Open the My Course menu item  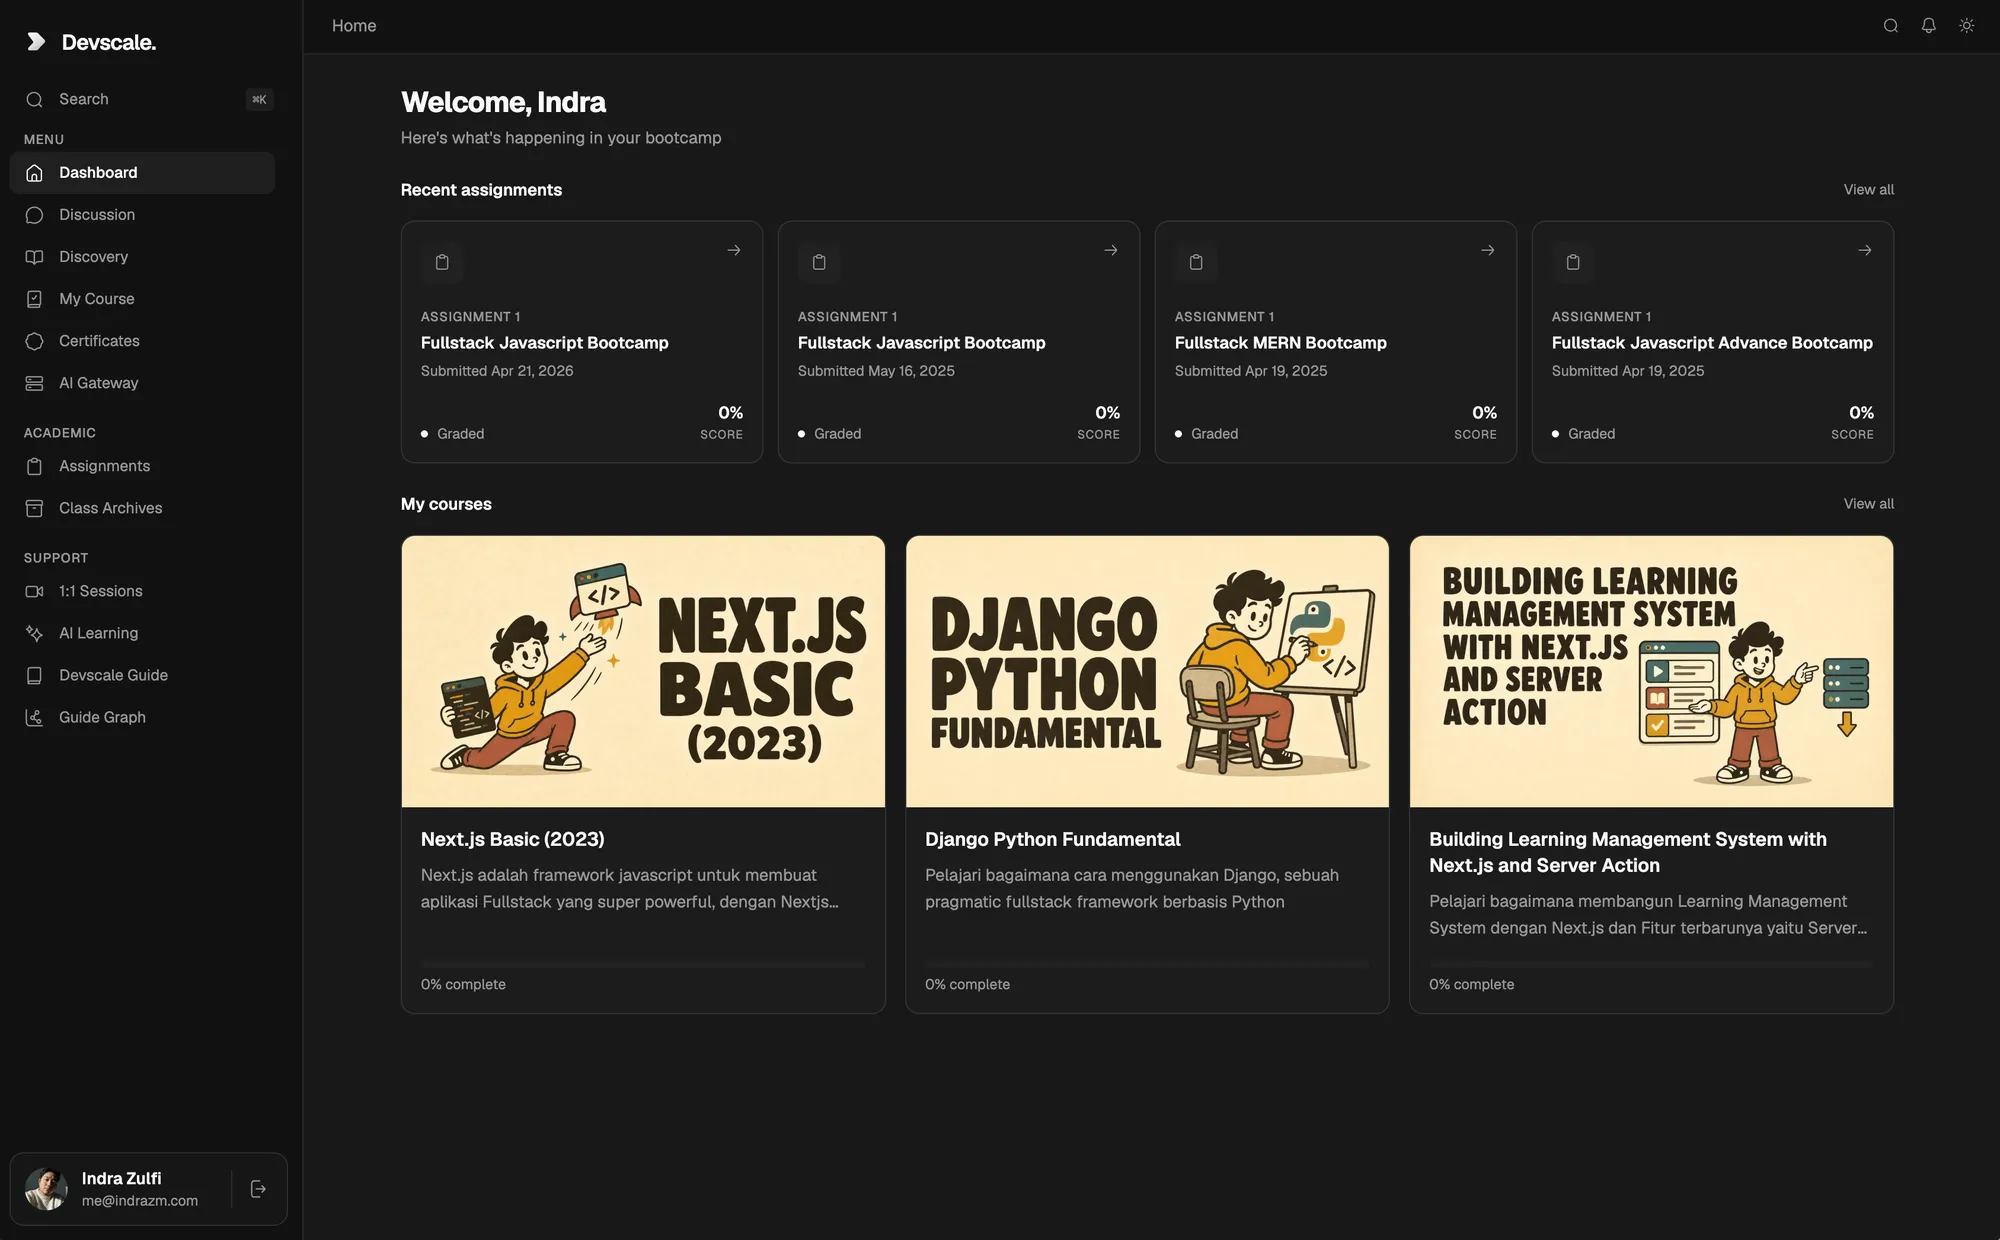[142, 299]
